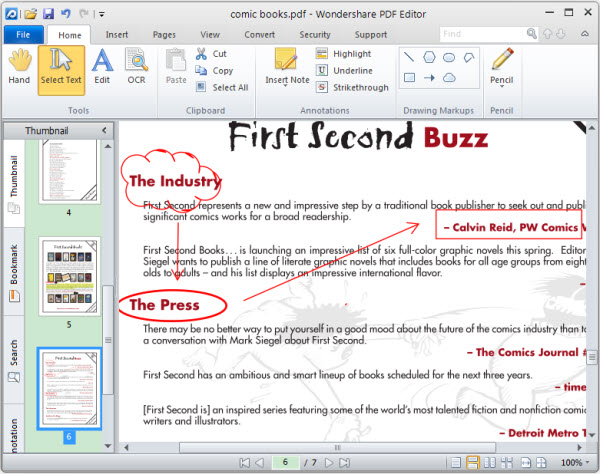The width and height of the screenshot is (600, 474).
Task: Switch to continuous facing view mode
Action: pos(507,463)
